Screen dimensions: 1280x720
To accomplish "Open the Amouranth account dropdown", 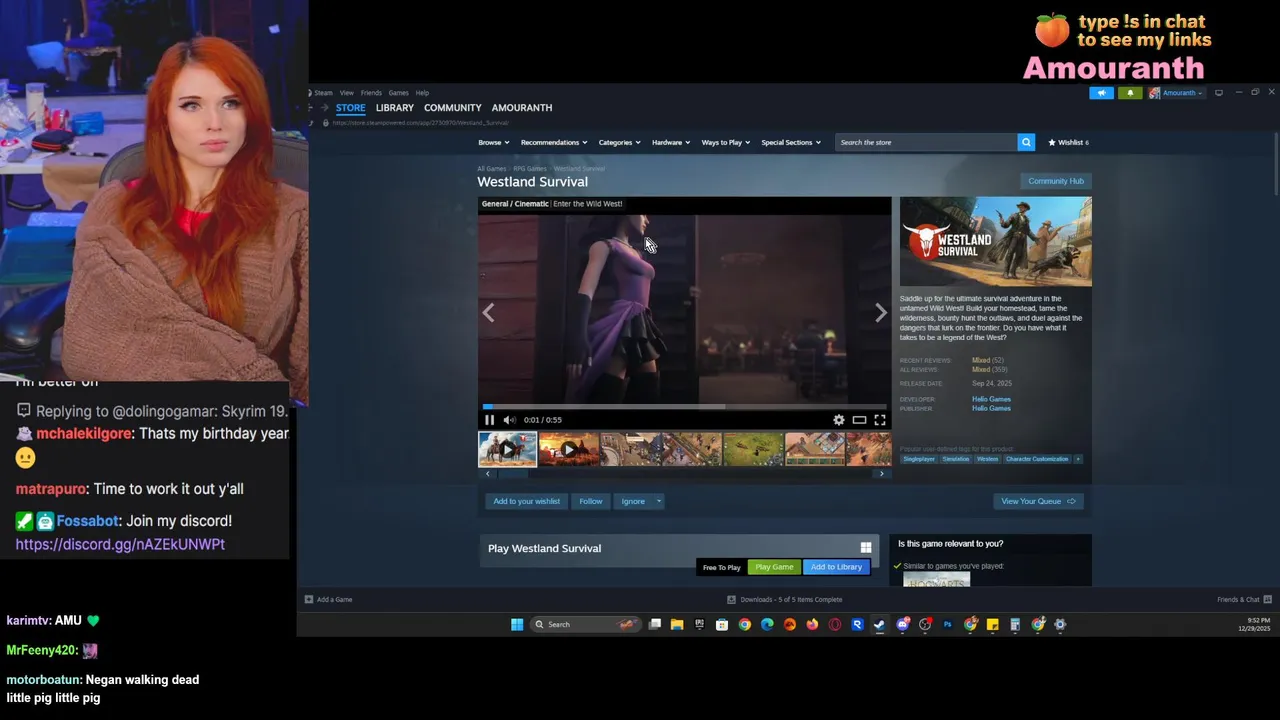I will pos(1176,93).
